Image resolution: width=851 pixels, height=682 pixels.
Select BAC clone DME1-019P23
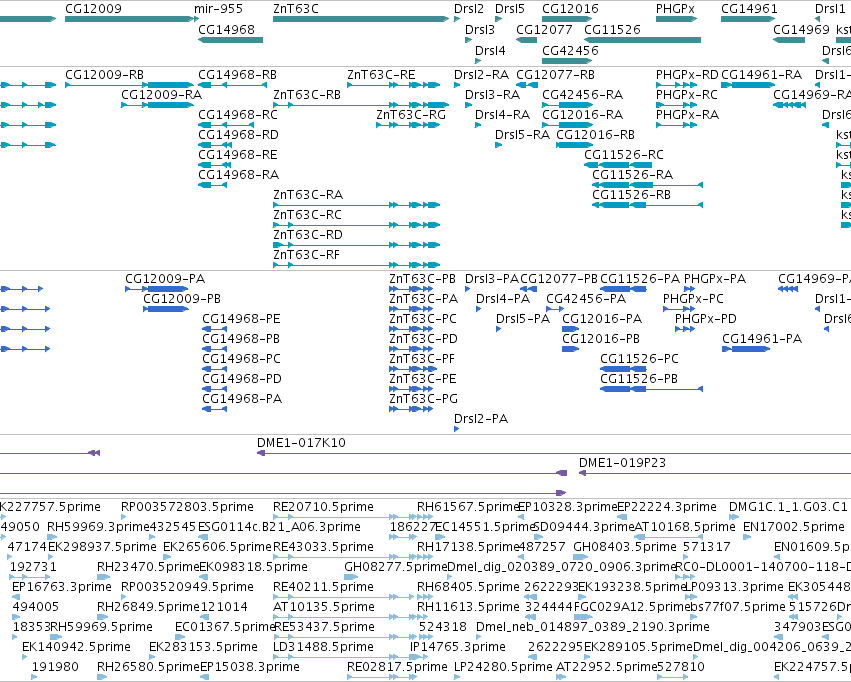(623, 463)
